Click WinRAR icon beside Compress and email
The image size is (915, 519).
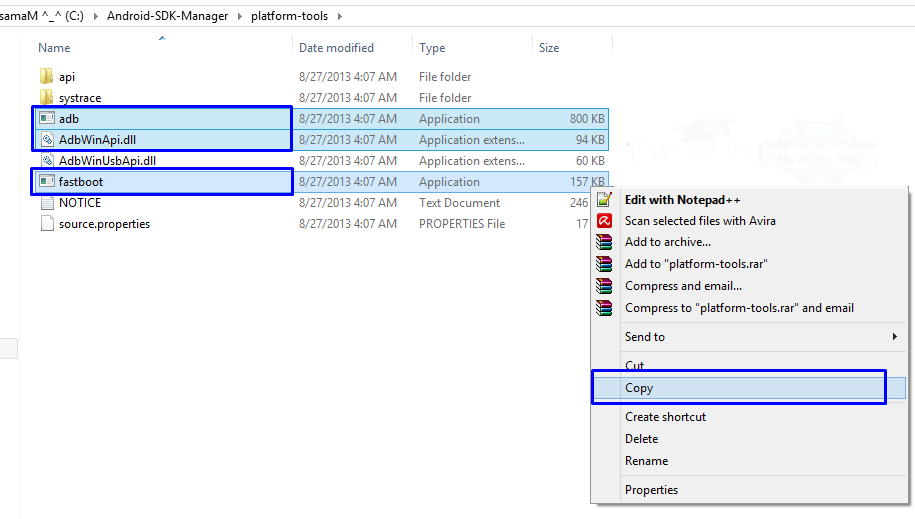click(605, 286)
